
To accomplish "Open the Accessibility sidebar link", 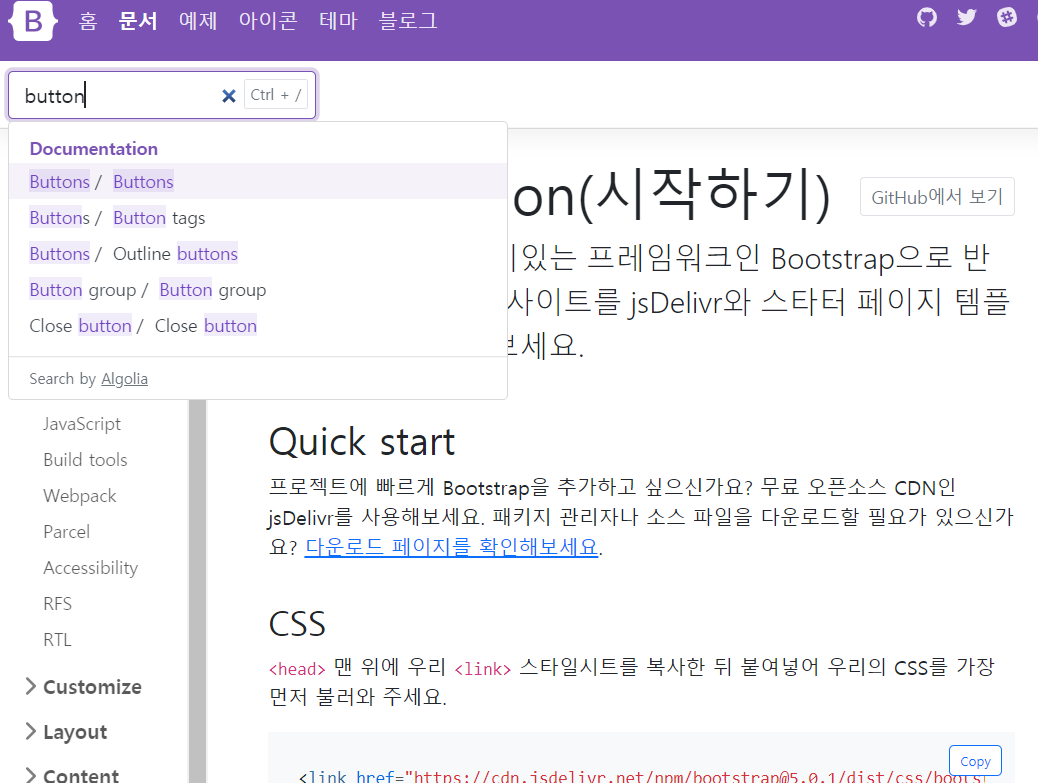I will click(x=91, y=568).
